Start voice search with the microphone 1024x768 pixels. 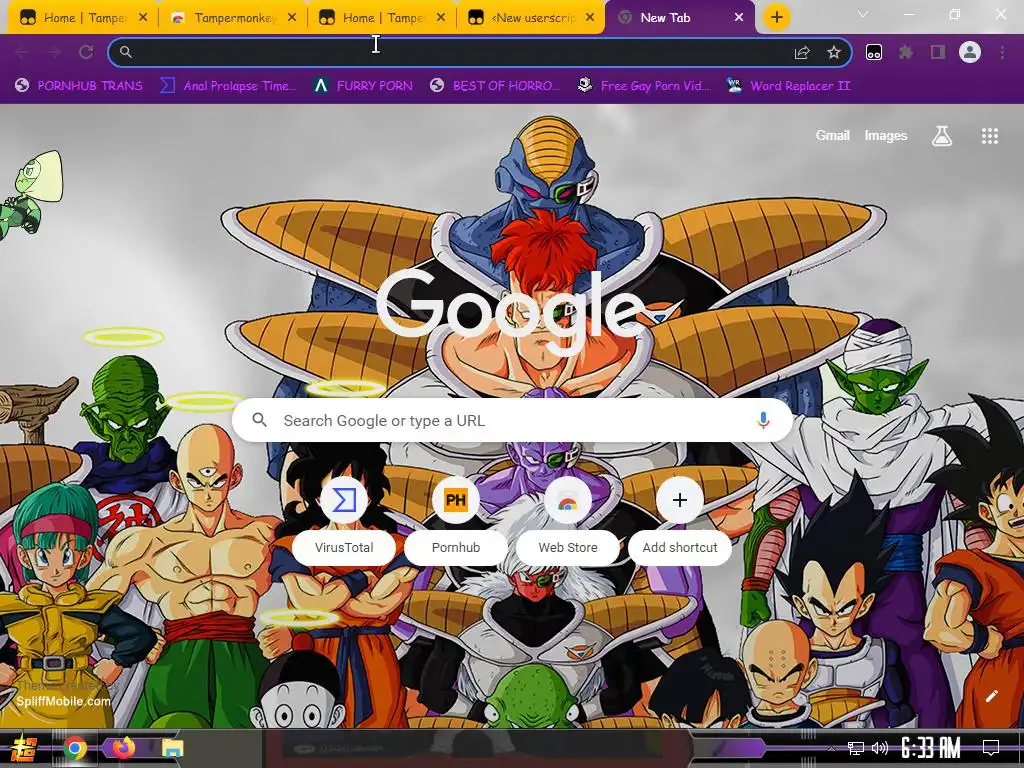coord(763,420)
